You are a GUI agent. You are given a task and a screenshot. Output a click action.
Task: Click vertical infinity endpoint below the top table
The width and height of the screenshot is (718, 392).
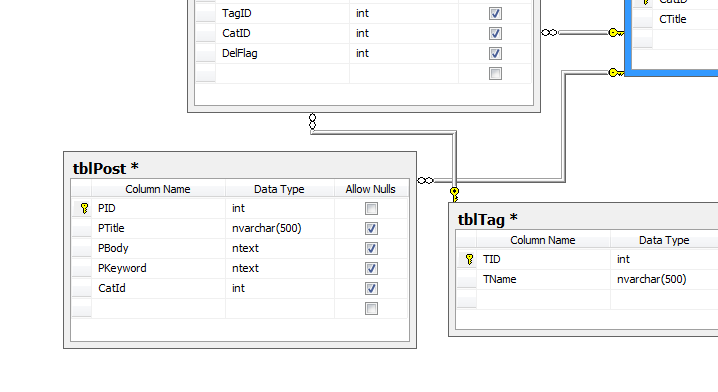(312, 122)
